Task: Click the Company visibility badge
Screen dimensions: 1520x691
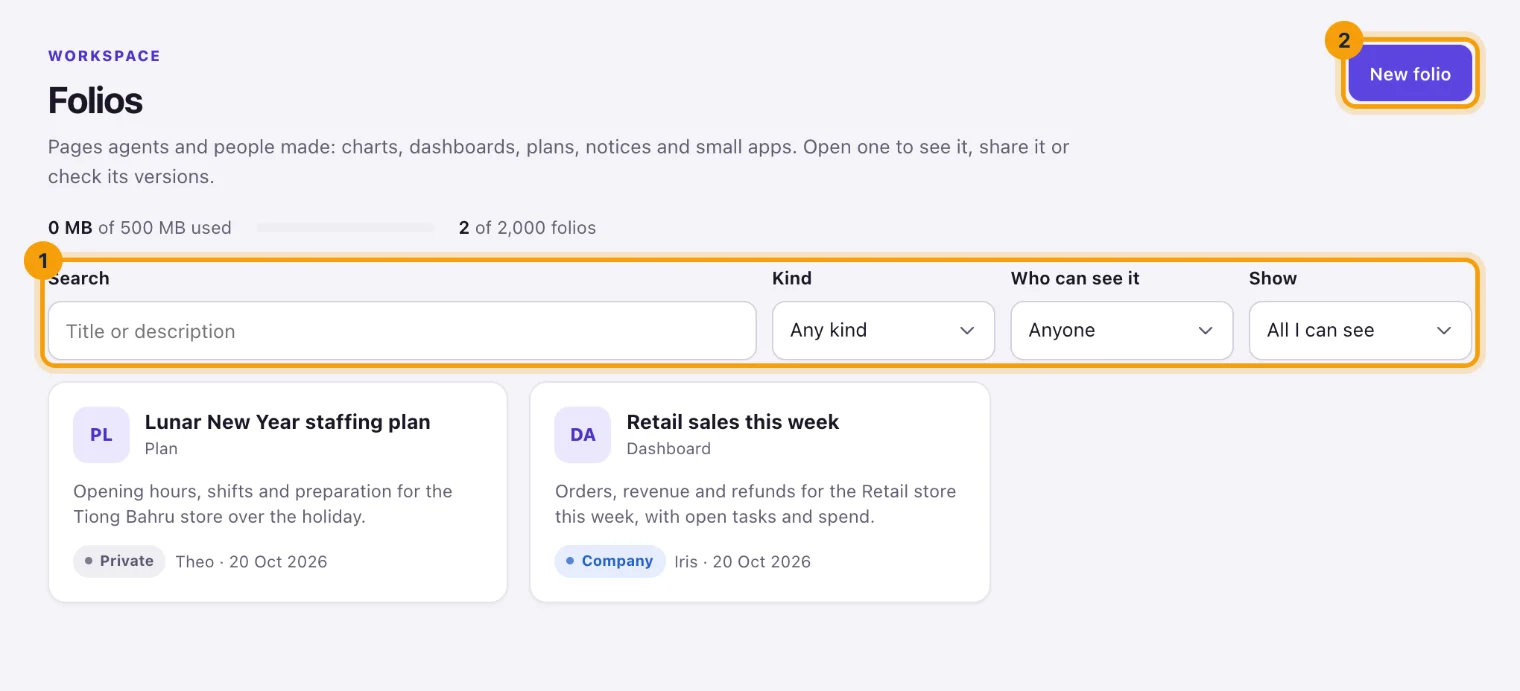Action: click(610, 561)
